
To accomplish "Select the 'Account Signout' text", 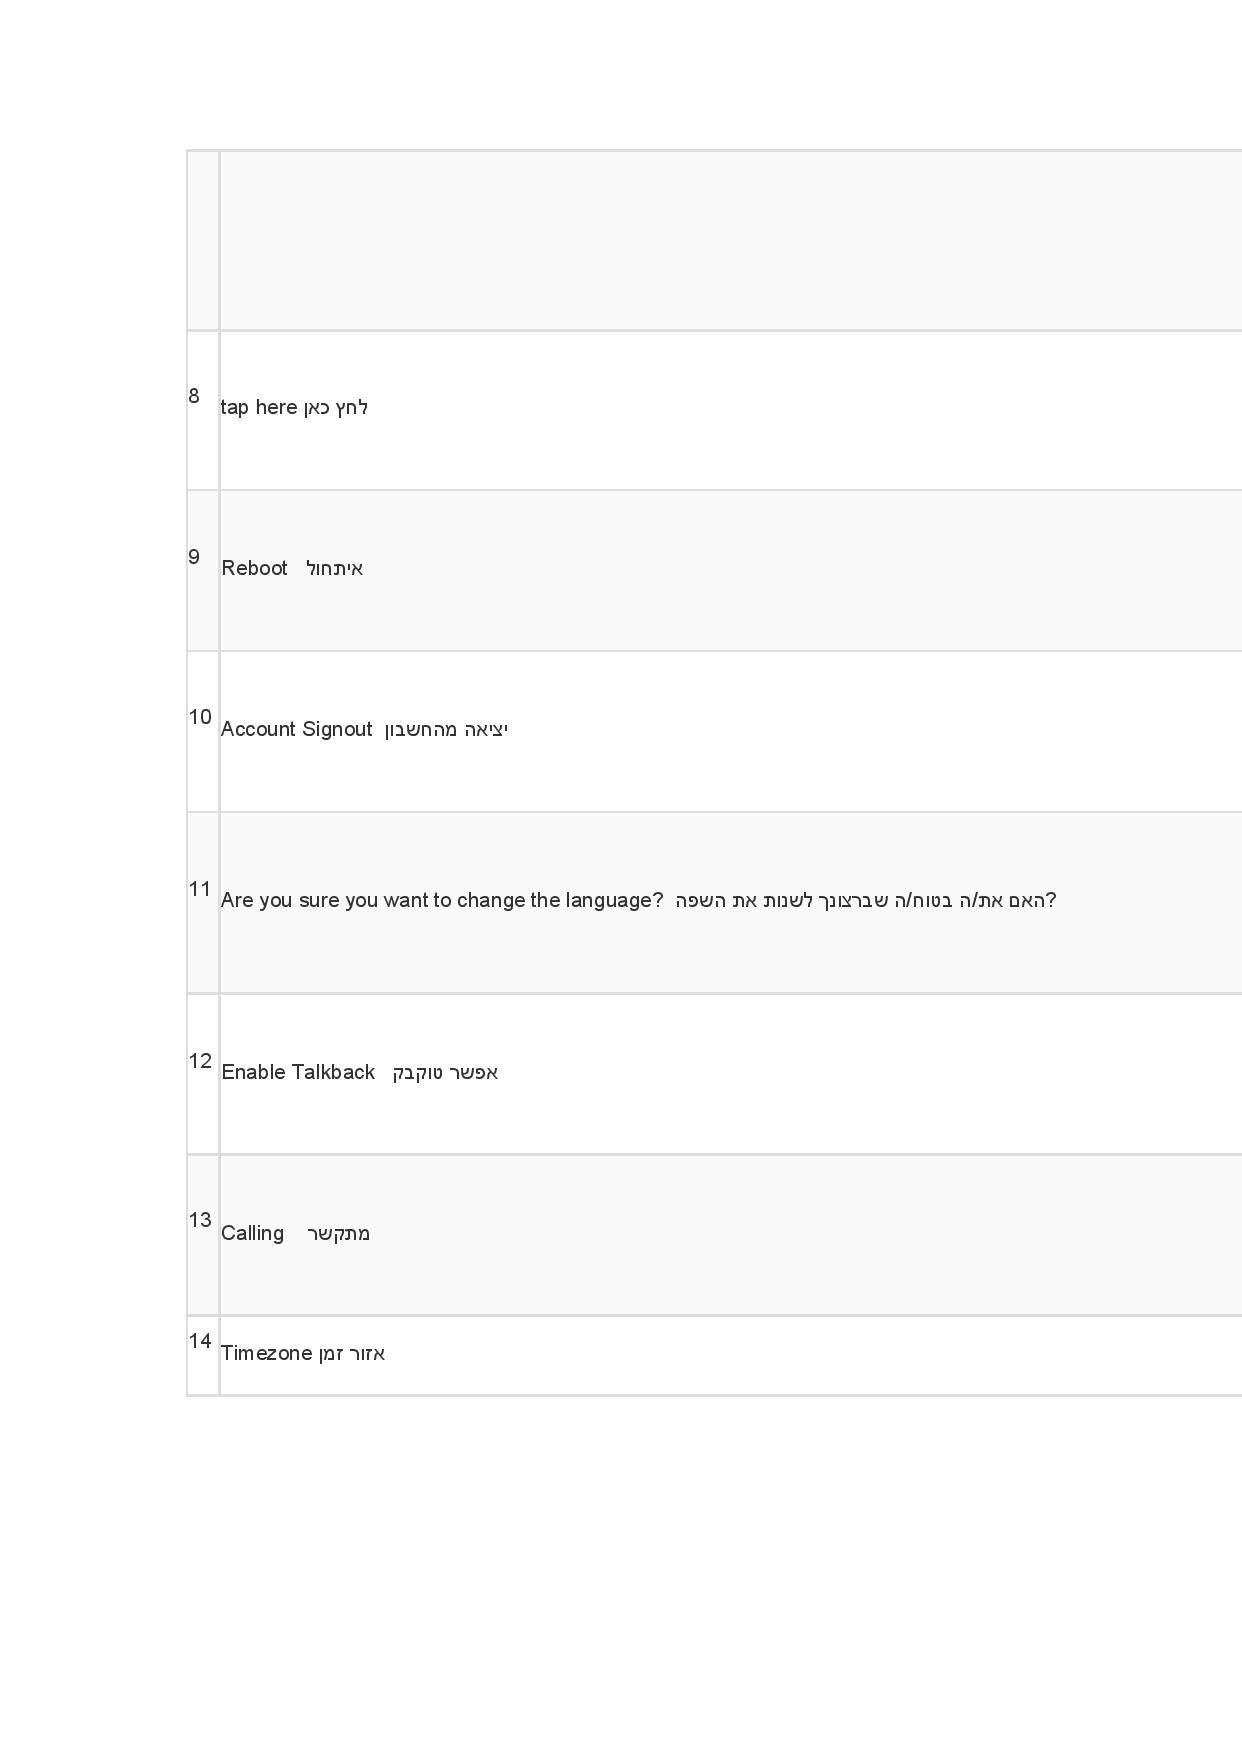I will (x=296, y=729).
